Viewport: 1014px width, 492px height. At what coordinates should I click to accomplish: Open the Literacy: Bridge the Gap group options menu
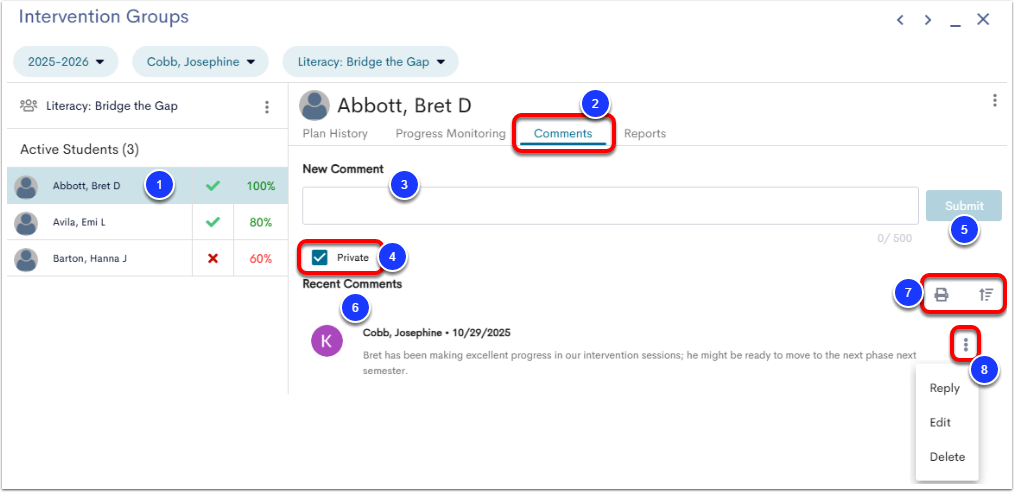pyautogui.click(x=266, y=107)
